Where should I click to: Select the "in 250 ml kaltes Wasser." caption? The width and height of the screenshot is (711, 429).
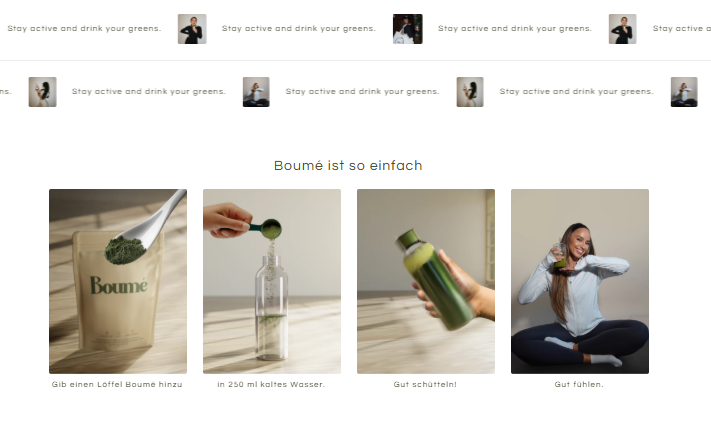[x=271, y=385]
